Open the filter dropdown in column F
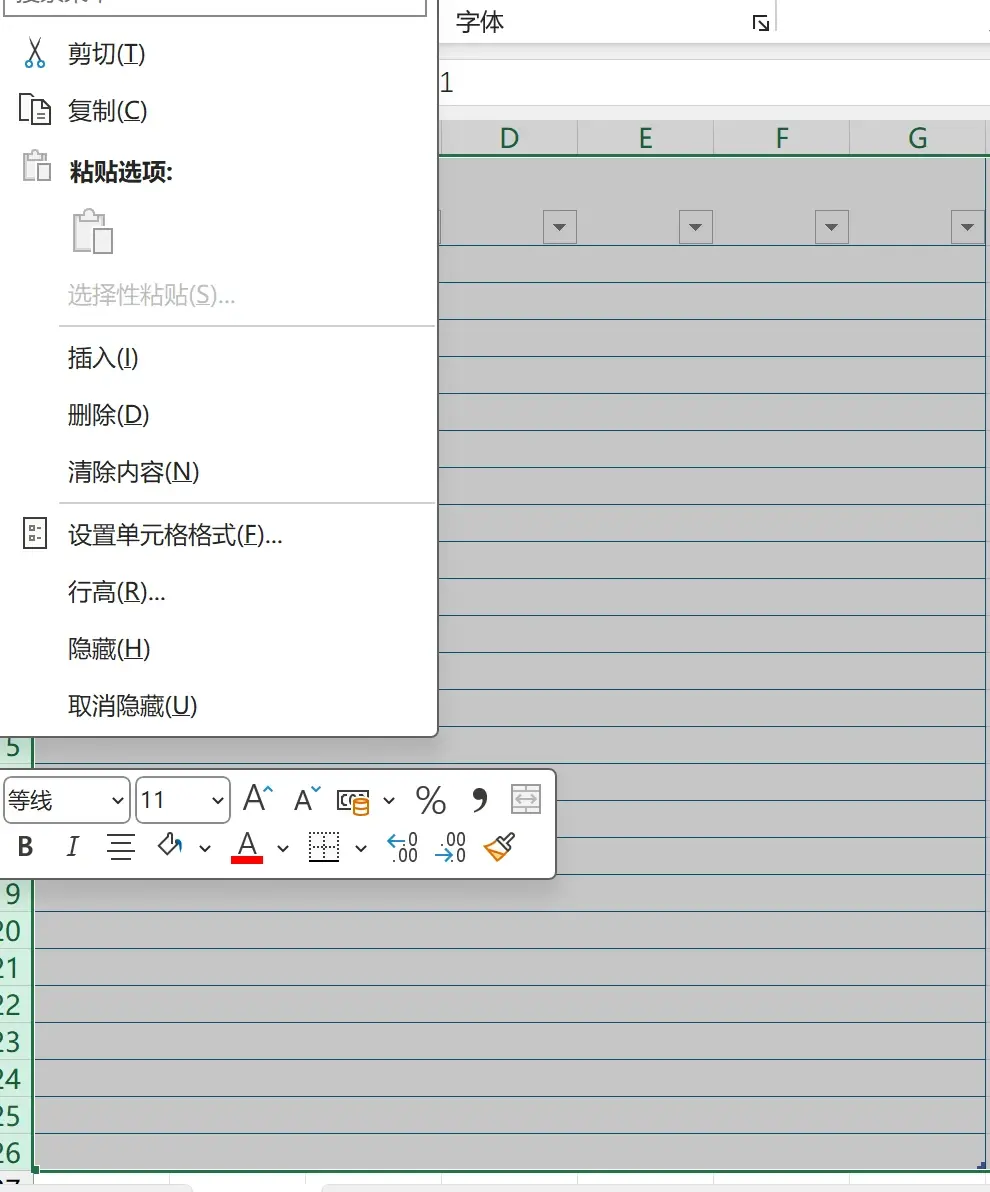 click(x=831, y=227)
